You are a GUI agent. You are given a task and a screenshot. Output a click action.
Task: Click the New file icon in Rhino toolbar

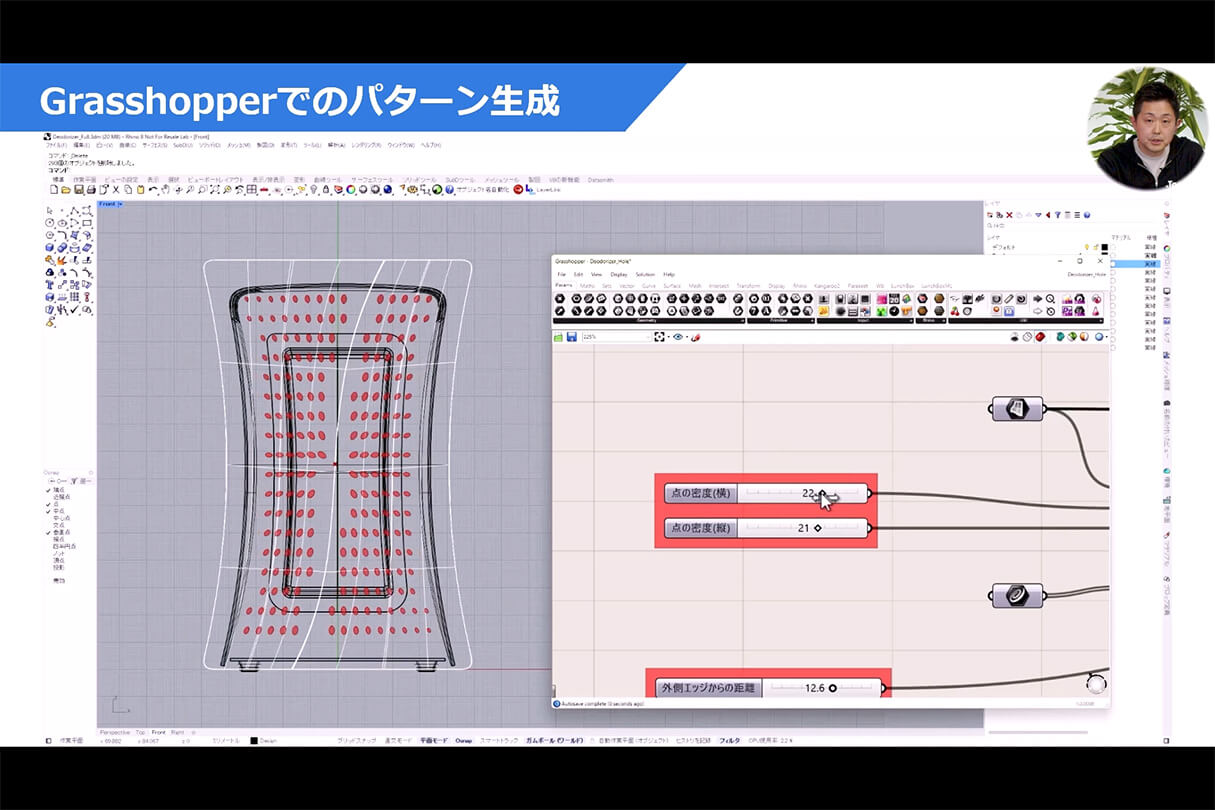[53, 189]
